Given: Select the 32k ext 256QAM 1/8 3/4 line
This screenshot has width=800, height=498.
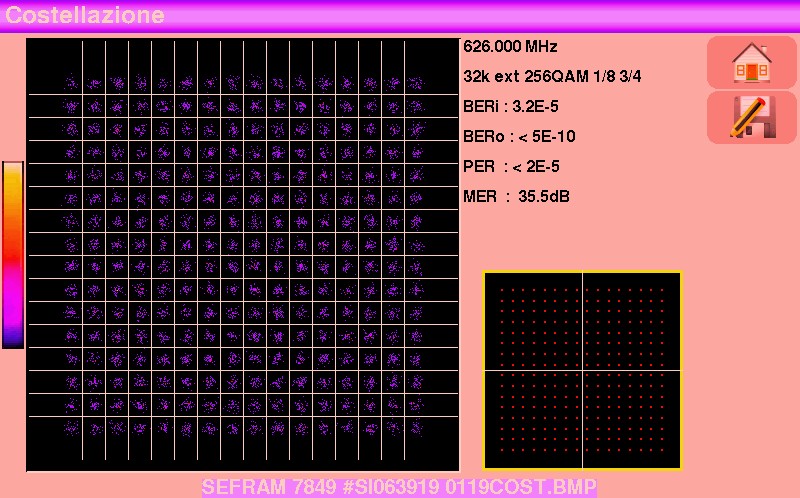Looking at the screenshot, I should (x=552, y=77).
